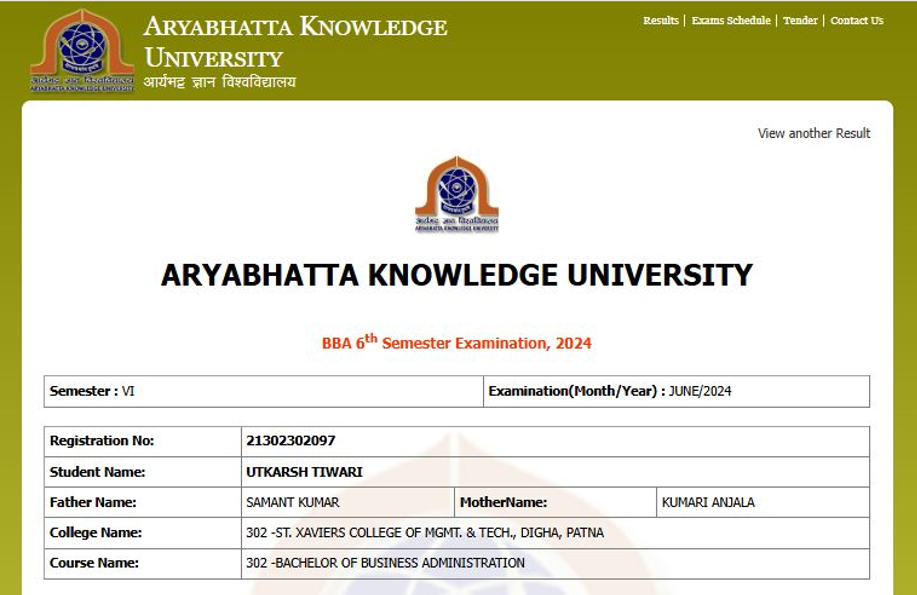The image size is (917, 595).
Task: Click the Bachelor of Business Administration value
Action: 385,563
